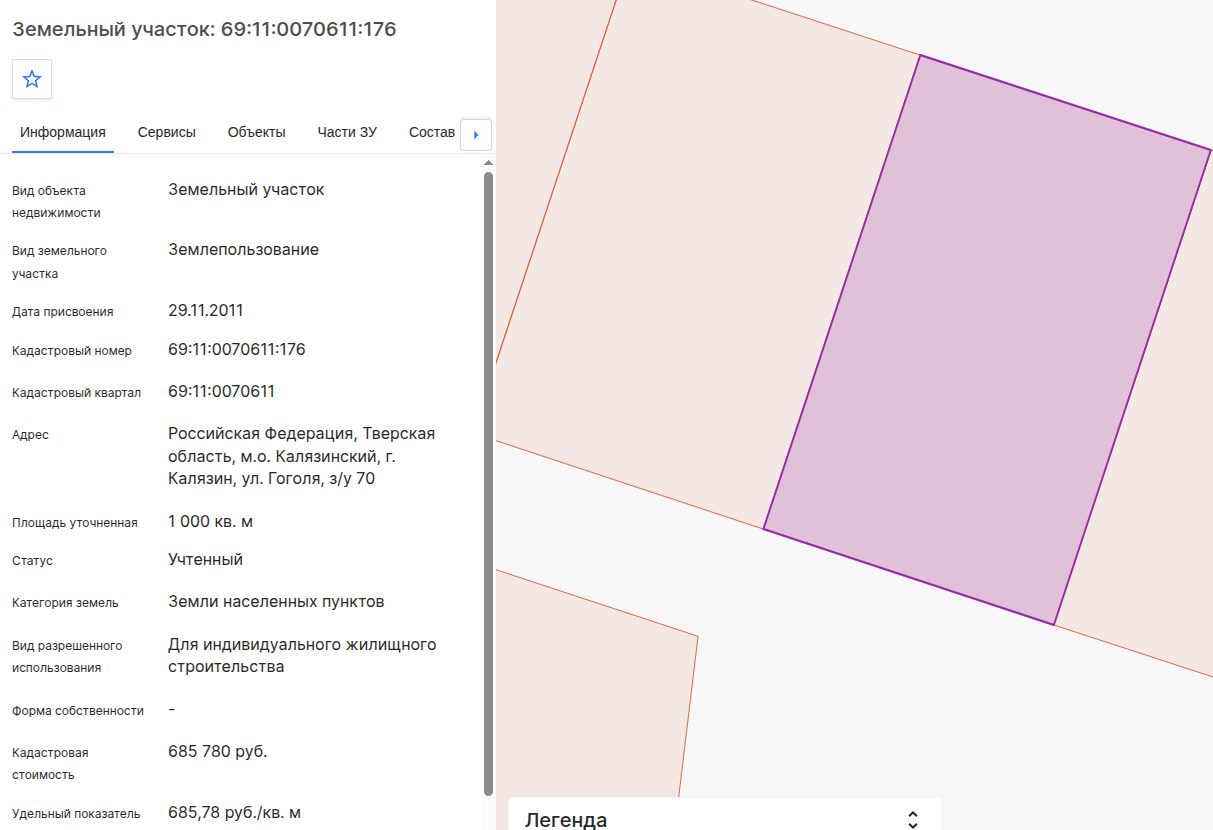Click the status value Учтенный
The width and height of the screenshot is (1213, 830).
pyautogui.click(x=205, y=560)
